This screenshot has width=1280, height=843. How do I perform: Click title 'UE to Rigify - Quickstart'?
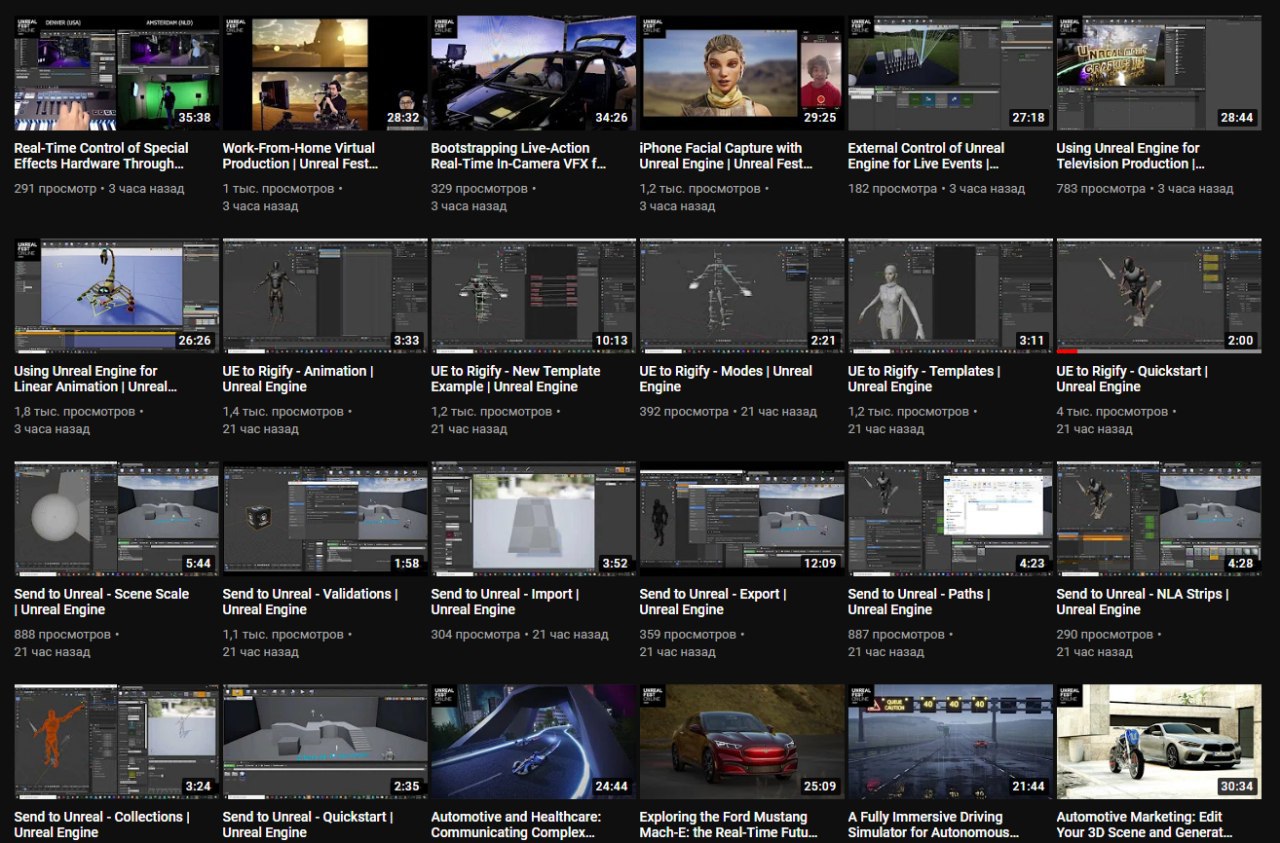[x=1133, y=379]
